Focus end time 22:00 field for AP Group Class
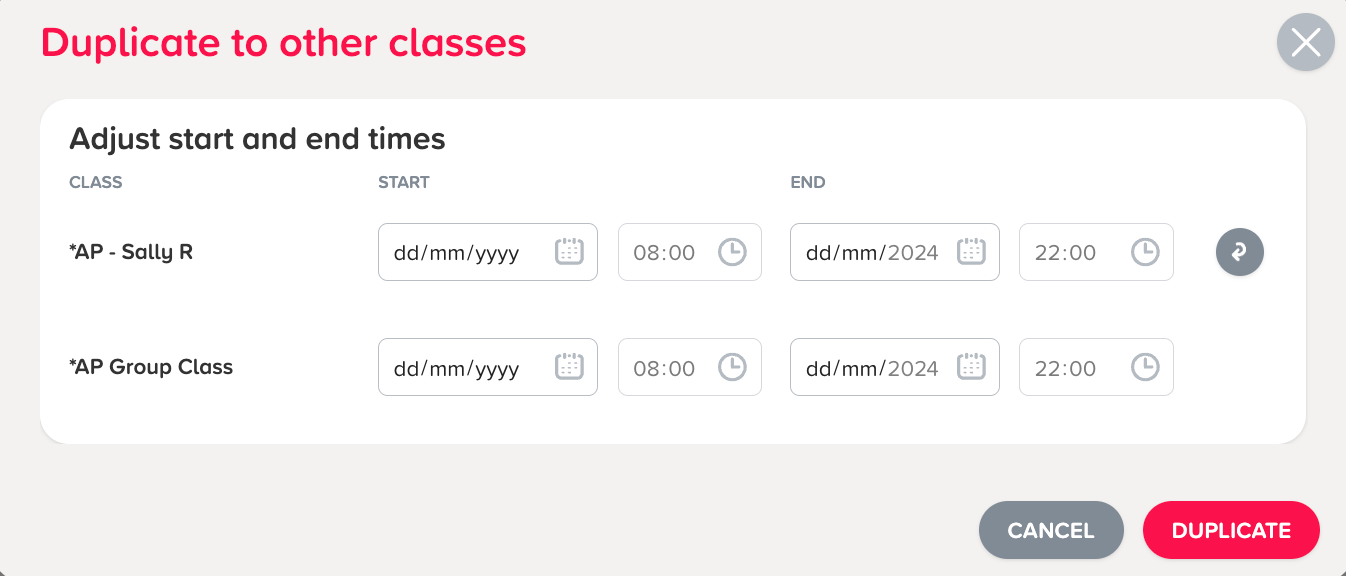Screen dimensions: 1346x576 click(x=1096, y=367)
